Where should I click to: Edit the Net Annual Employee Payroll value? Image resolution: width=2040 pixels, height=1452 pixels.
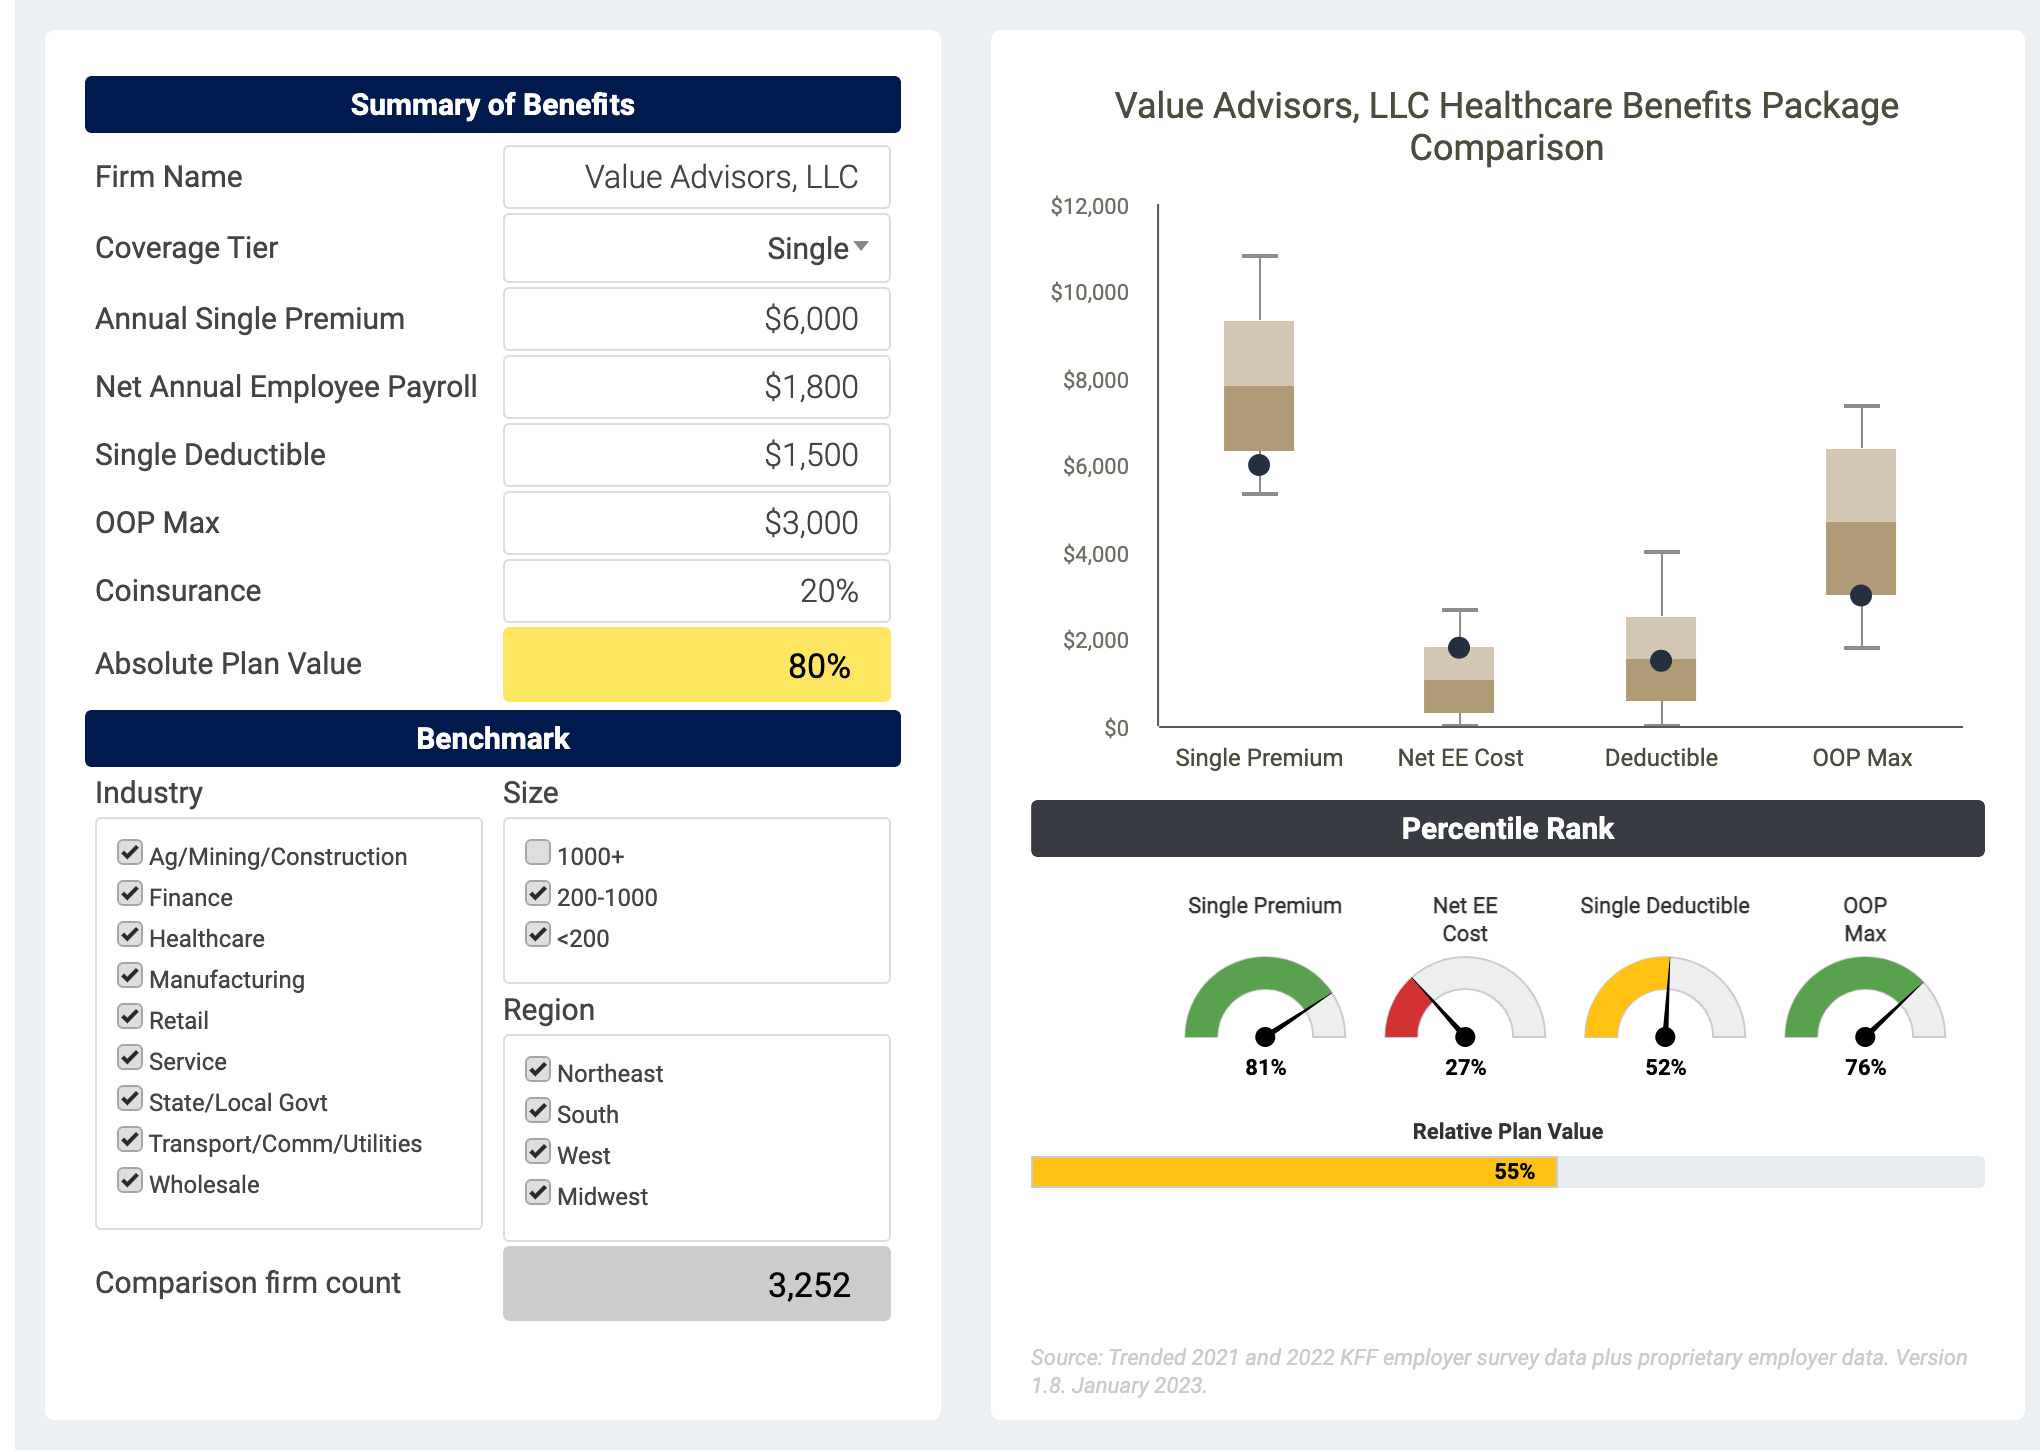[697, 387]
